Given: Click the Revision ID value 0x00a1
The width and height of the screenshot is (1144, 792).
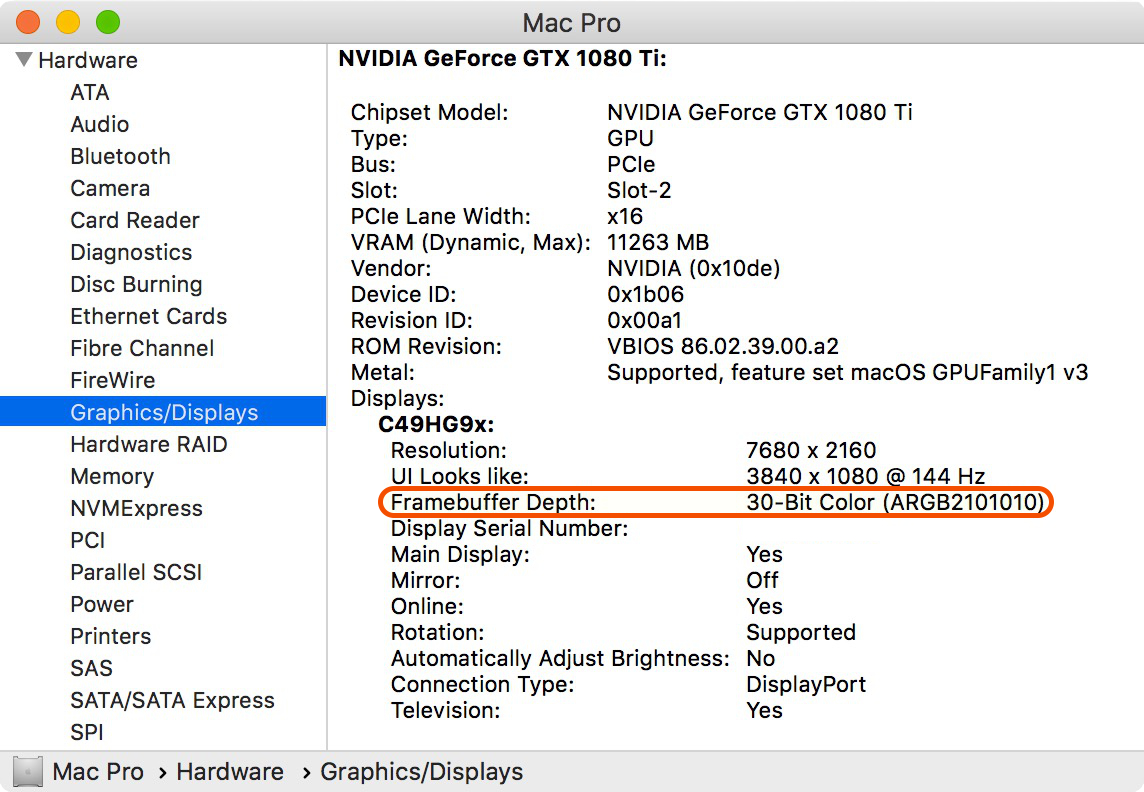Looking at the screenshot, I should (644, 321).
